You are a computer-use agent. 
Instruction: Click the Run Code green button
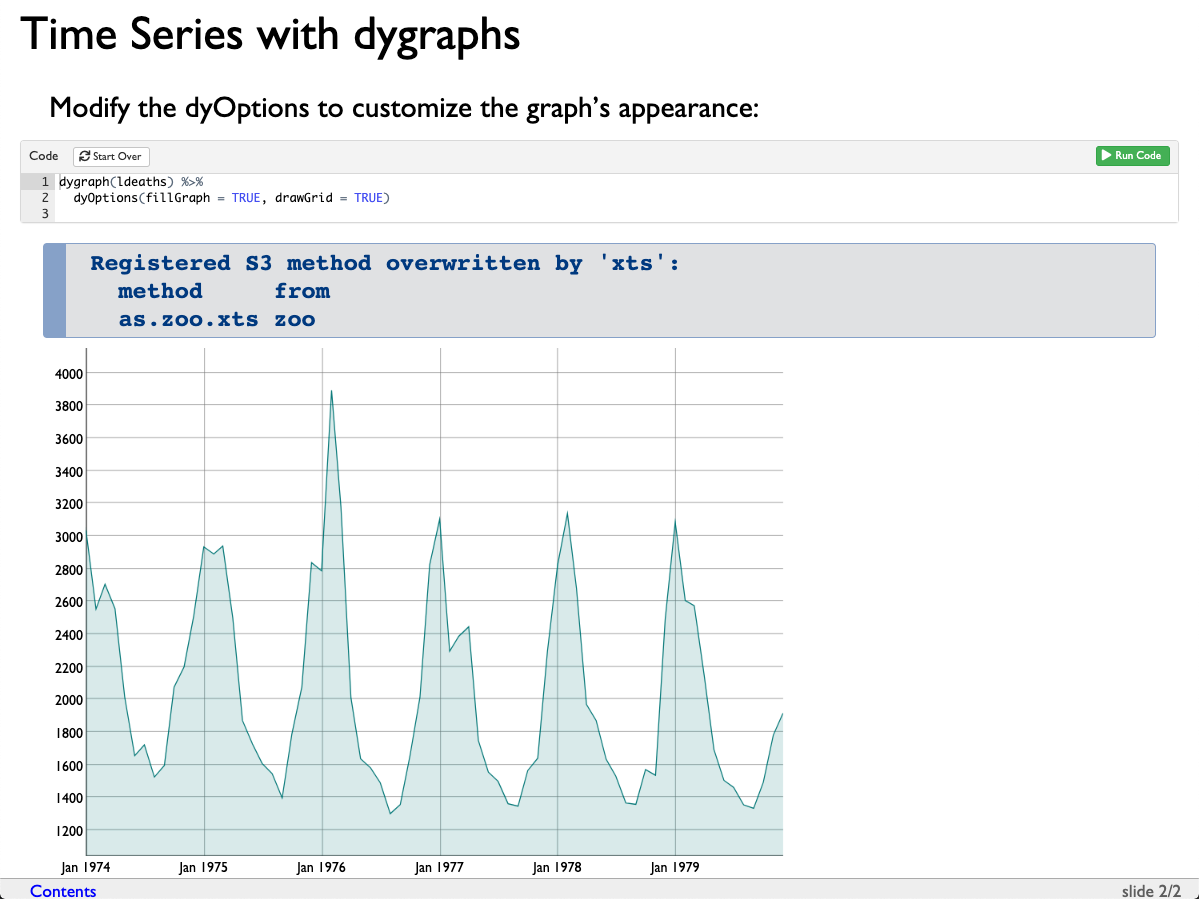pyautogui.click(x=1133, y=156)
